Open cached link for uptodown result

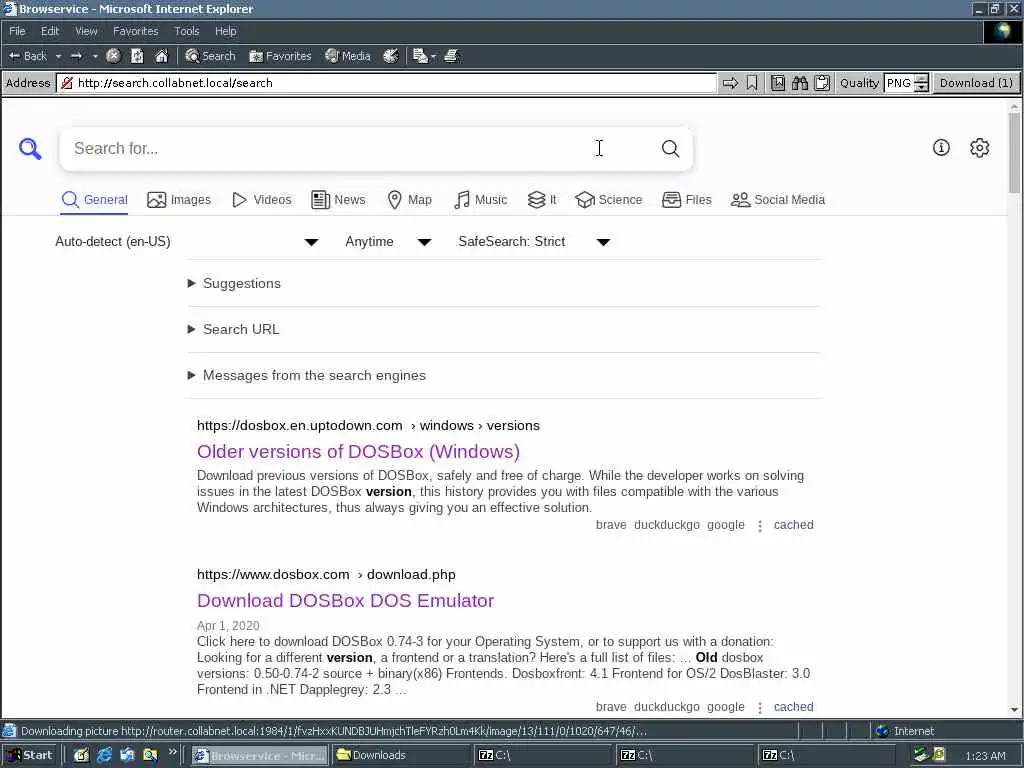coord(793,525)
